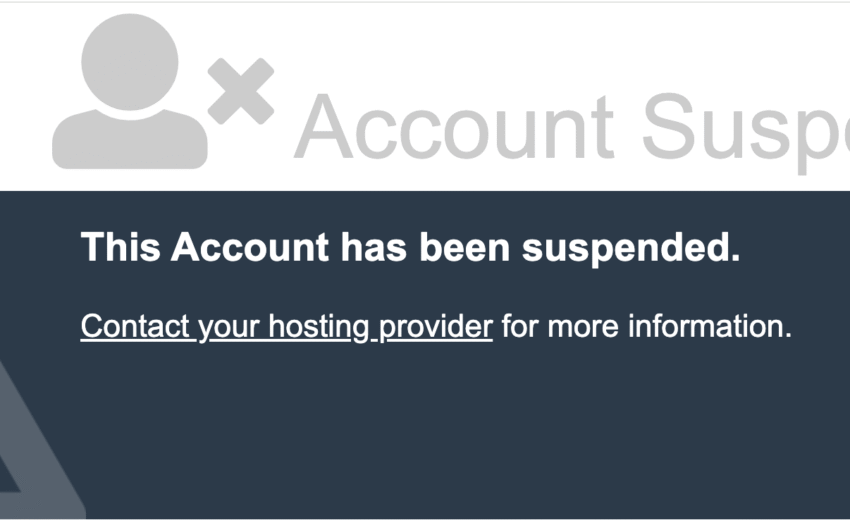Click the bold word 'This' in the message
Viewport: 850px width, 520px height.
tap(121, 247)
